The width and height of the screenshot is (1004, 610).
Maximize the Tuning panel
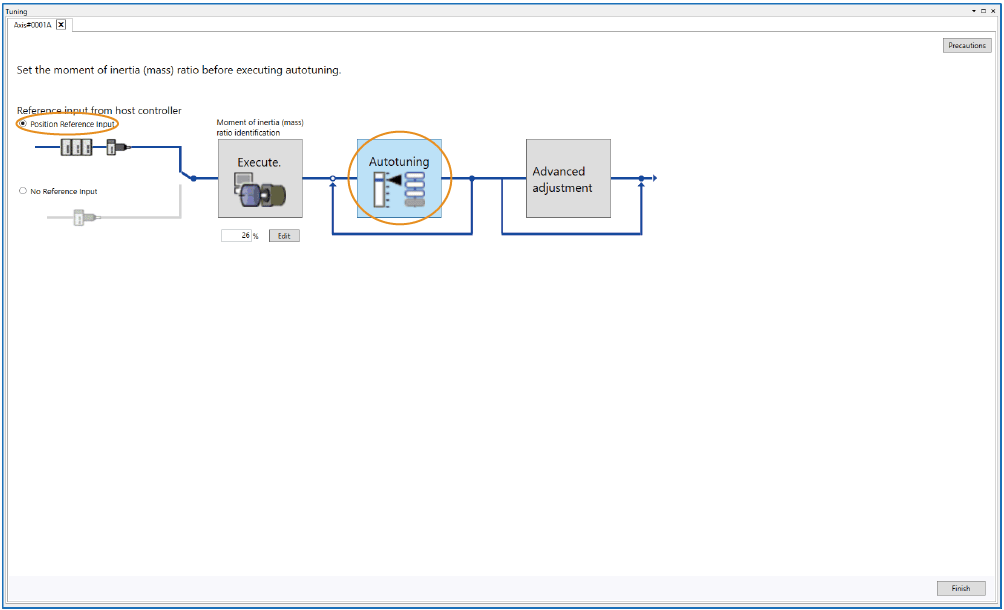pyautogui.click(x=982, y=11)
